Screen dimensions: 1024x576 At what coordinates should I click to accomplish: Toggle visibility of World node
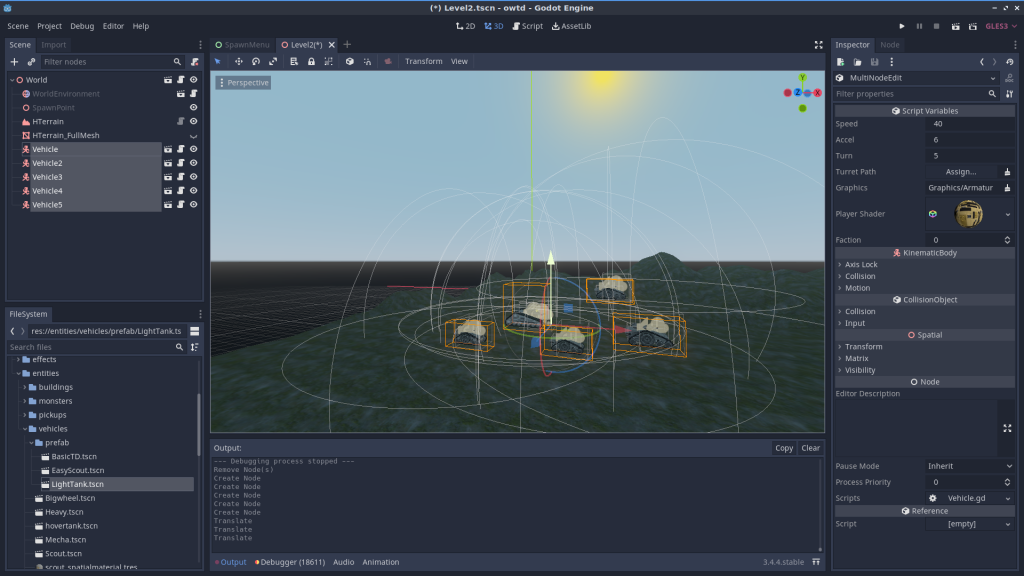coord(193,80)
